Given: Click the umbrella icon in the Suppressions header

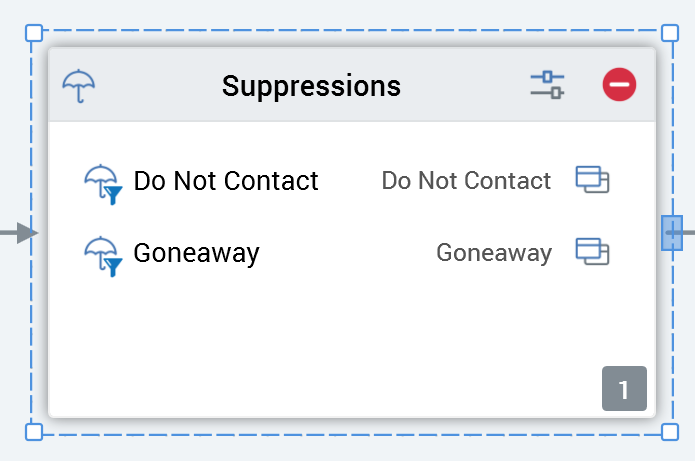Looking at the screenshot, I should [79, 86].
